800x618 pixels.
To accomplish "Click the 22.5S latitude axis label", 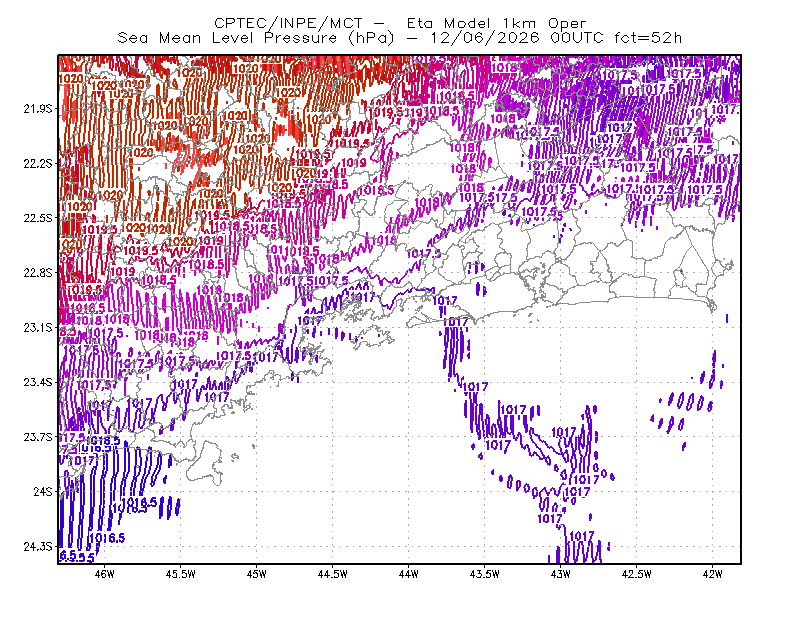I will pos(38,218).
